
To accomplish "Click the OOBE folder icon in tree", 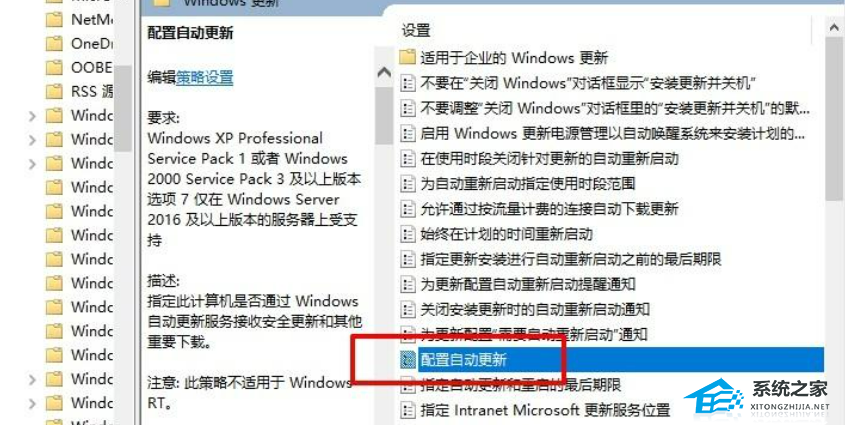I will coord(54,67).
